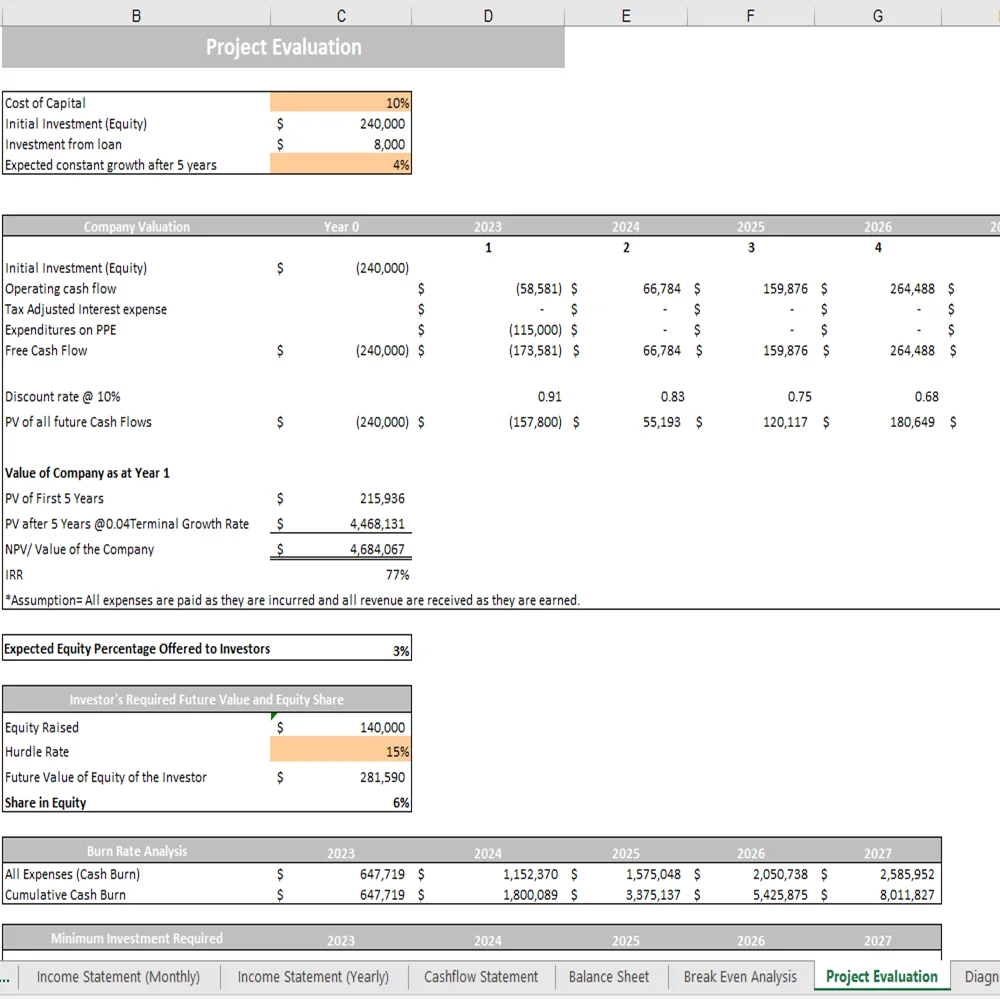Click the Project Evaluation title header
Viewport: 1000px width, 1000px height.
[x=283, y=47]
